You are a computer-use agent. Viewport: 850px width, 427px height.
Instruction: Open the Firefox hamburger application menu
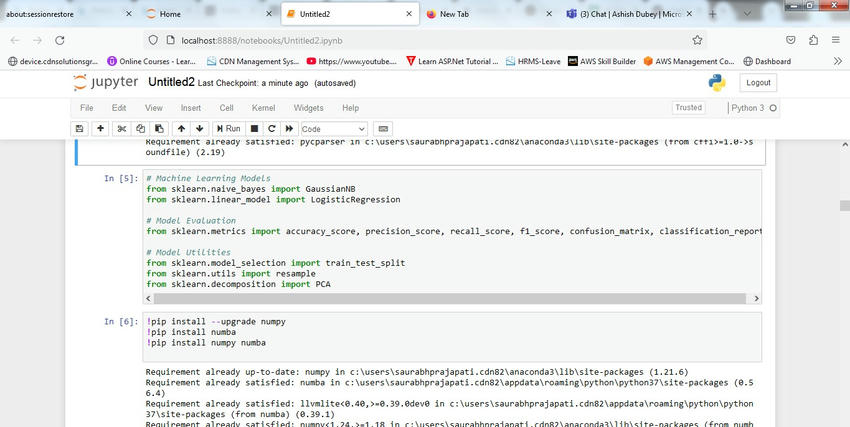click(836, 40)
